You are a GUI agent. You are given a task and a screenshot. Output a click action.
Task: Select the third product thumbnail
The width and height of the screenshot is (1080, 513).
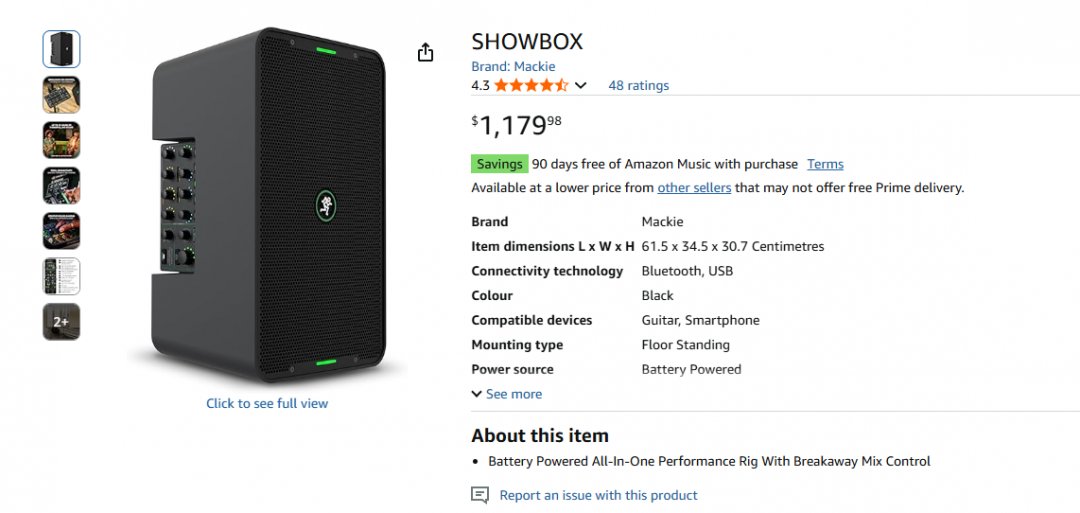61,140
